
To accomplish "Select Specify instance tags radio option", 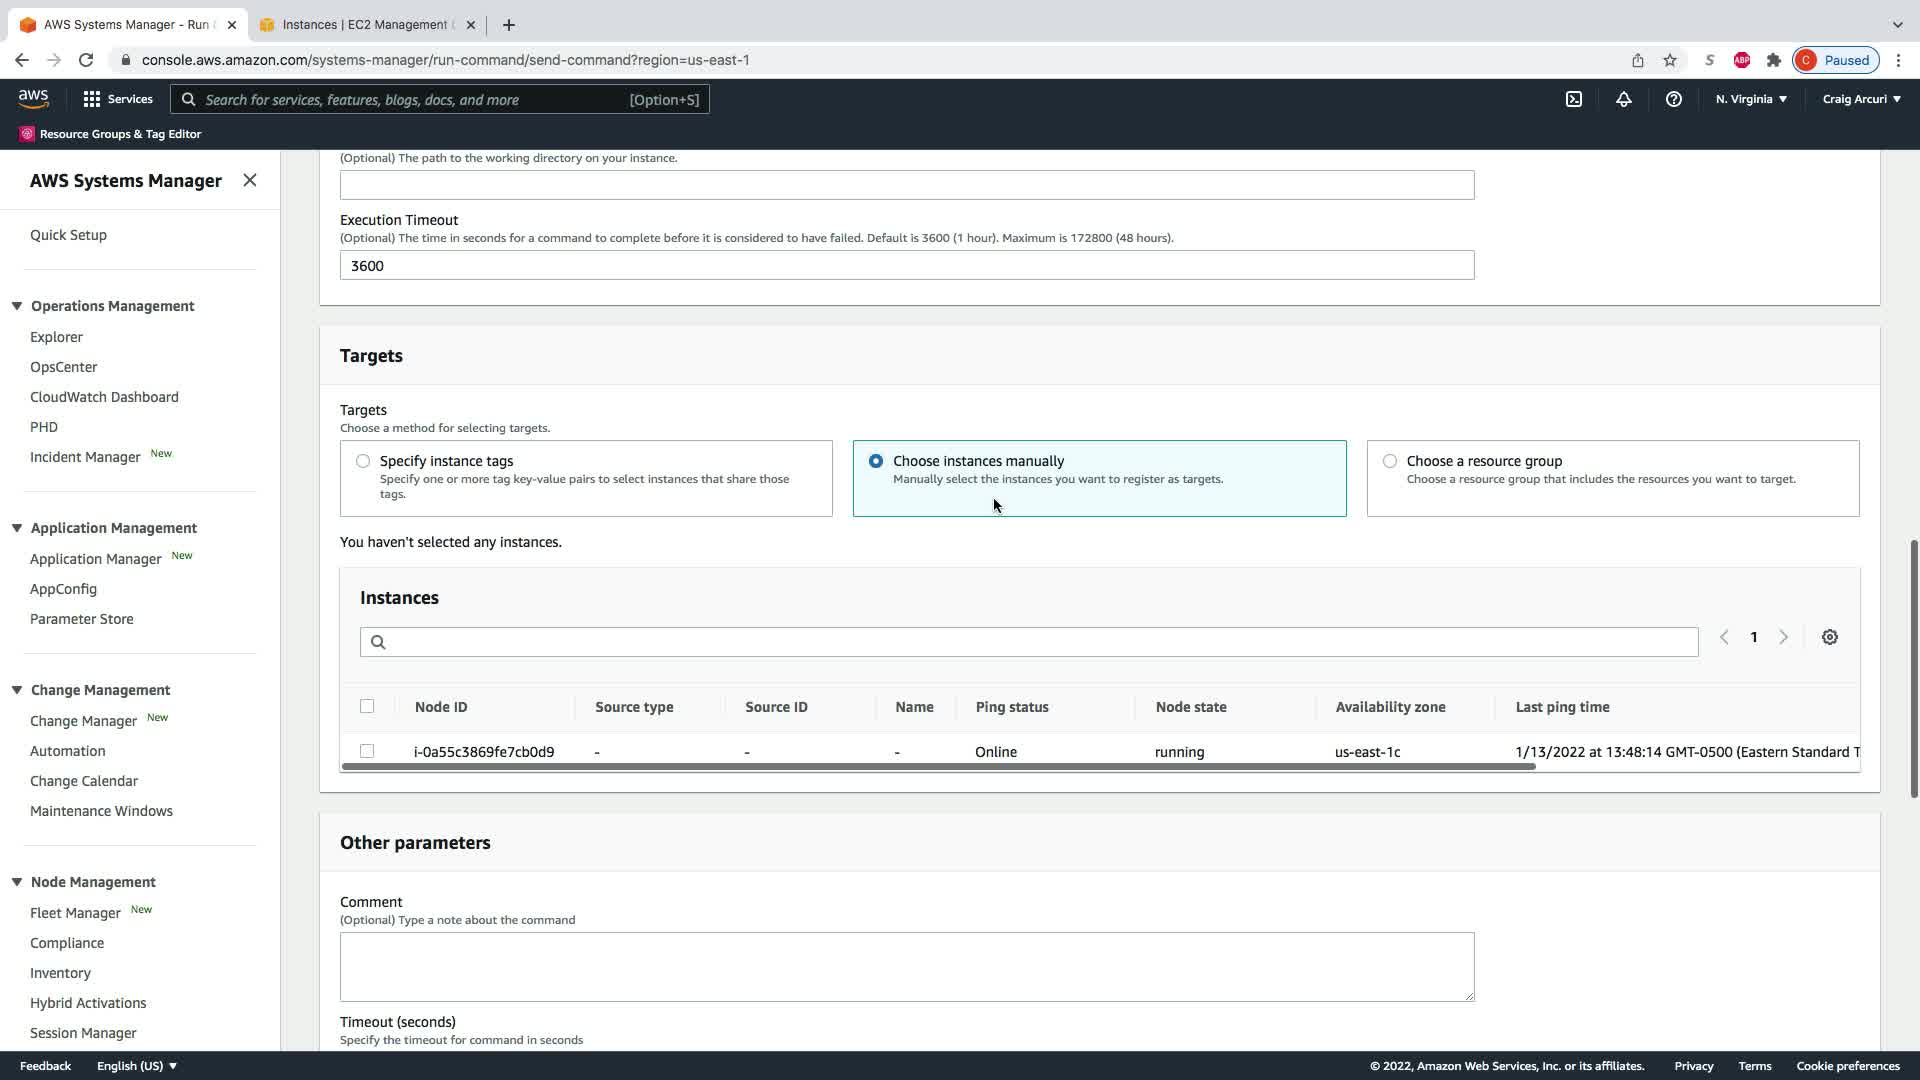I will 363,461.
